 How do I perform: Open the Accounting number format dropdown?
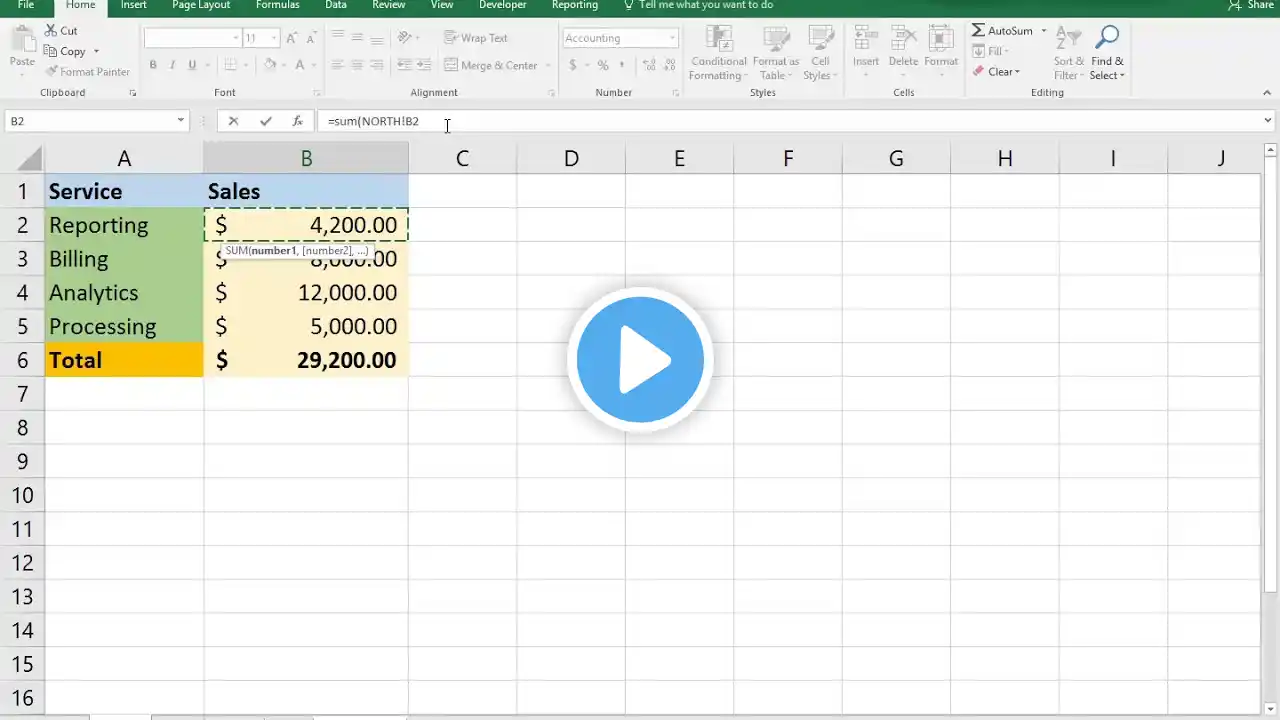(673, 38)
